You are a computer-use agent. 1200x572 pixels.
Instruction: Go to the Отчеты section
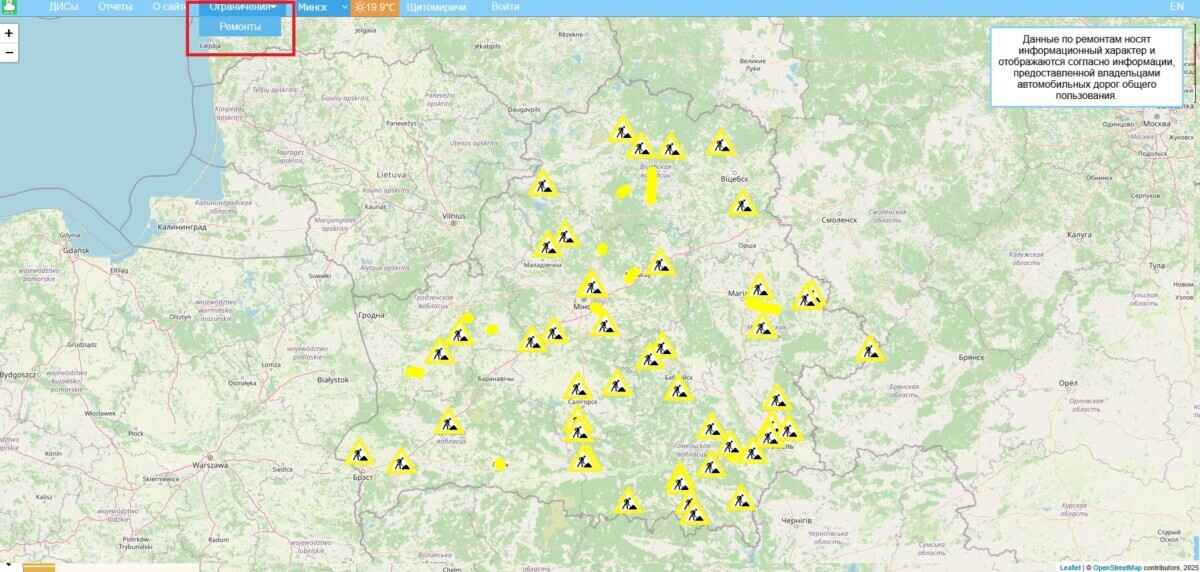(115, 7)
